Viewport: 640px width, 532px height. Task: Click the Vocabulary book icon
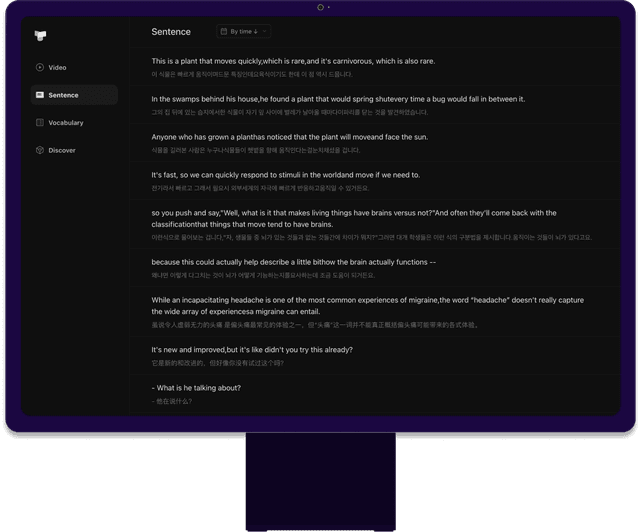coord(39,123)
